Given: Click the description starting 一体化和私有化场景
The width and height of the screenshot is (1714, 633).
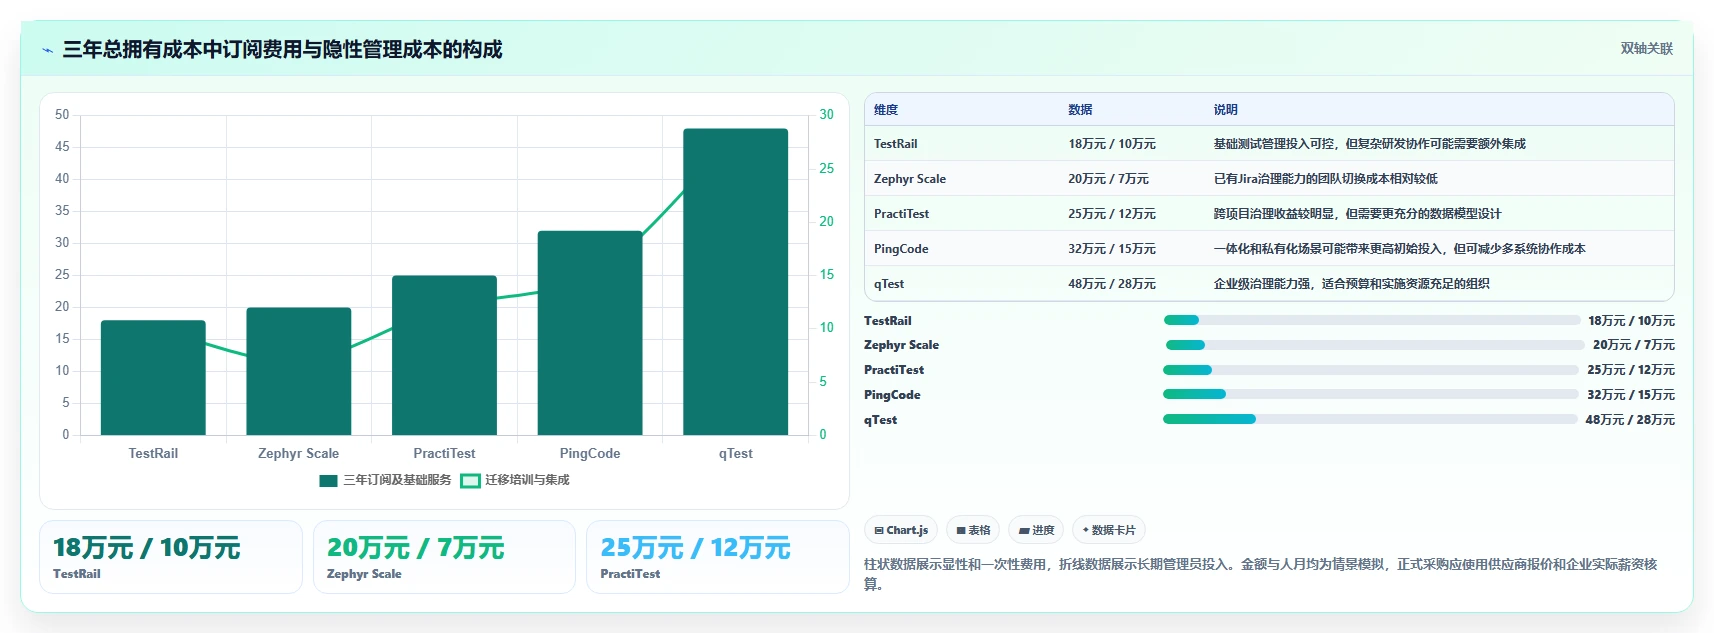Looking at the screenshot, I should [1400, 249].
